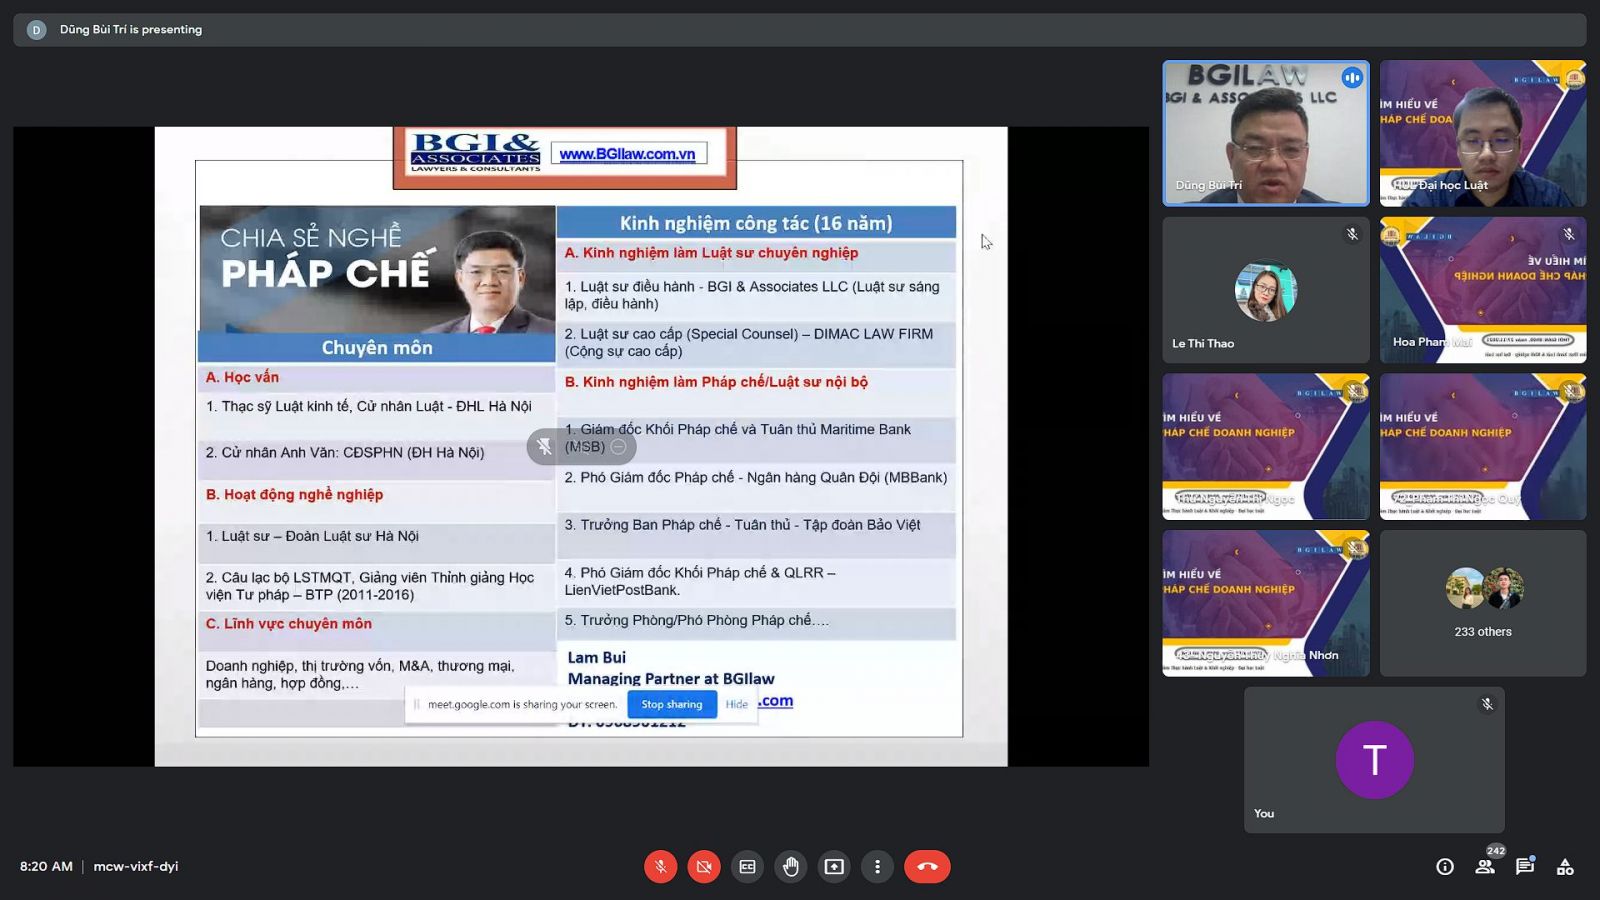Raise hand in the meeting

[791, 867]
